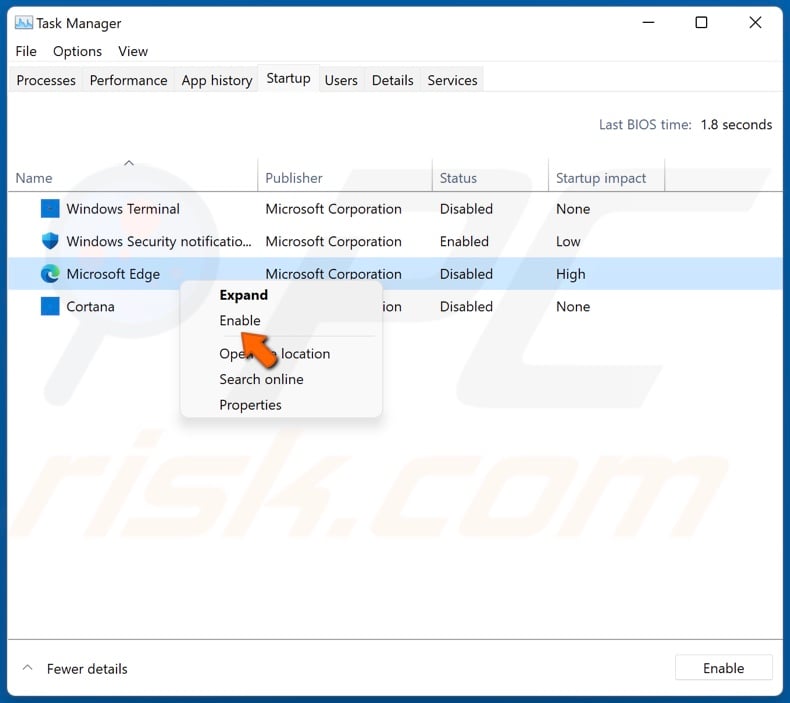Switch to the Users tab

click(341, 80)
